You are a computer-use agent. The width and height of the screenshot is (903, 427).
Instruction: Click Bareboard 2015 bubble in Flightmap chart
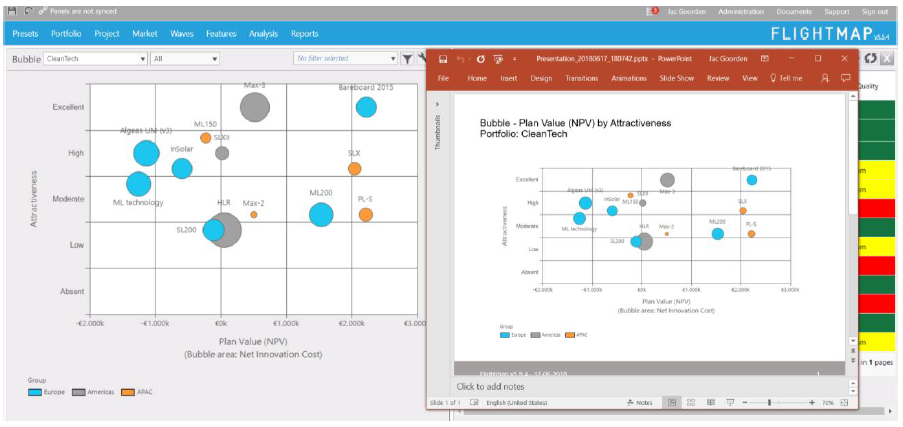(366, 107)
